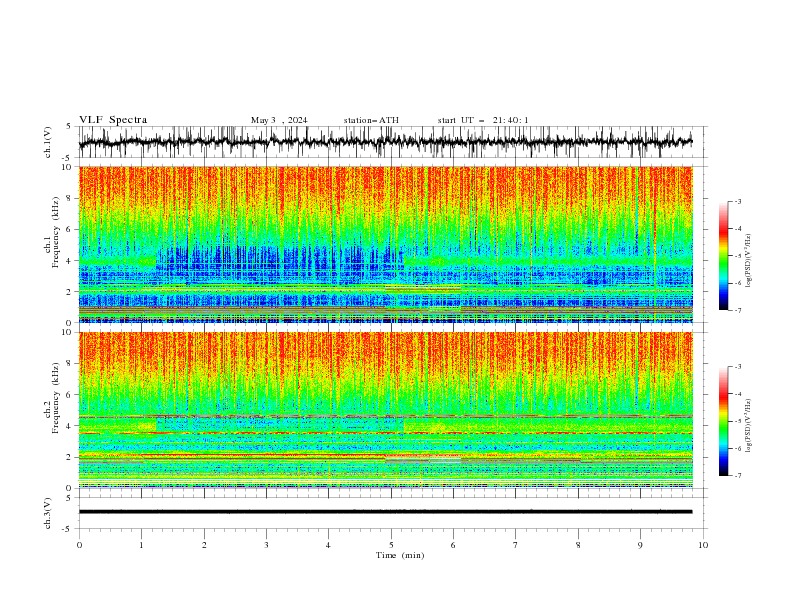
Task: Click the '-7' value on the ch.2 colorbar
Action: (737, 476)
